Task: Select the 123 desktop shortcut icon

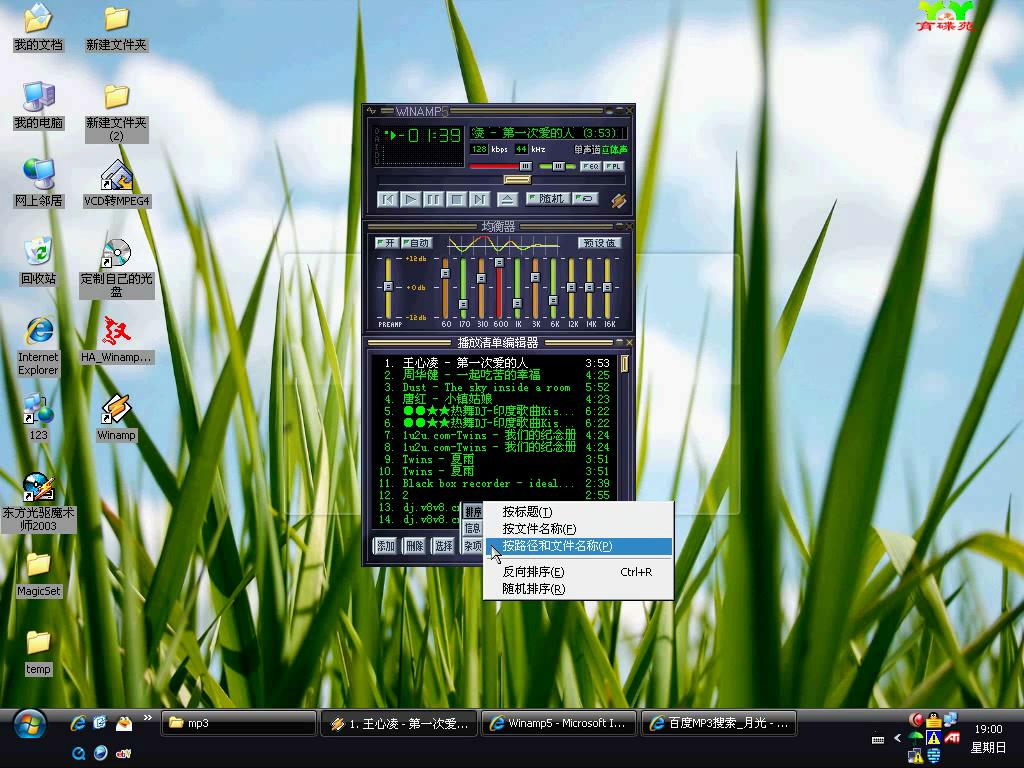Action: point(39,417)
